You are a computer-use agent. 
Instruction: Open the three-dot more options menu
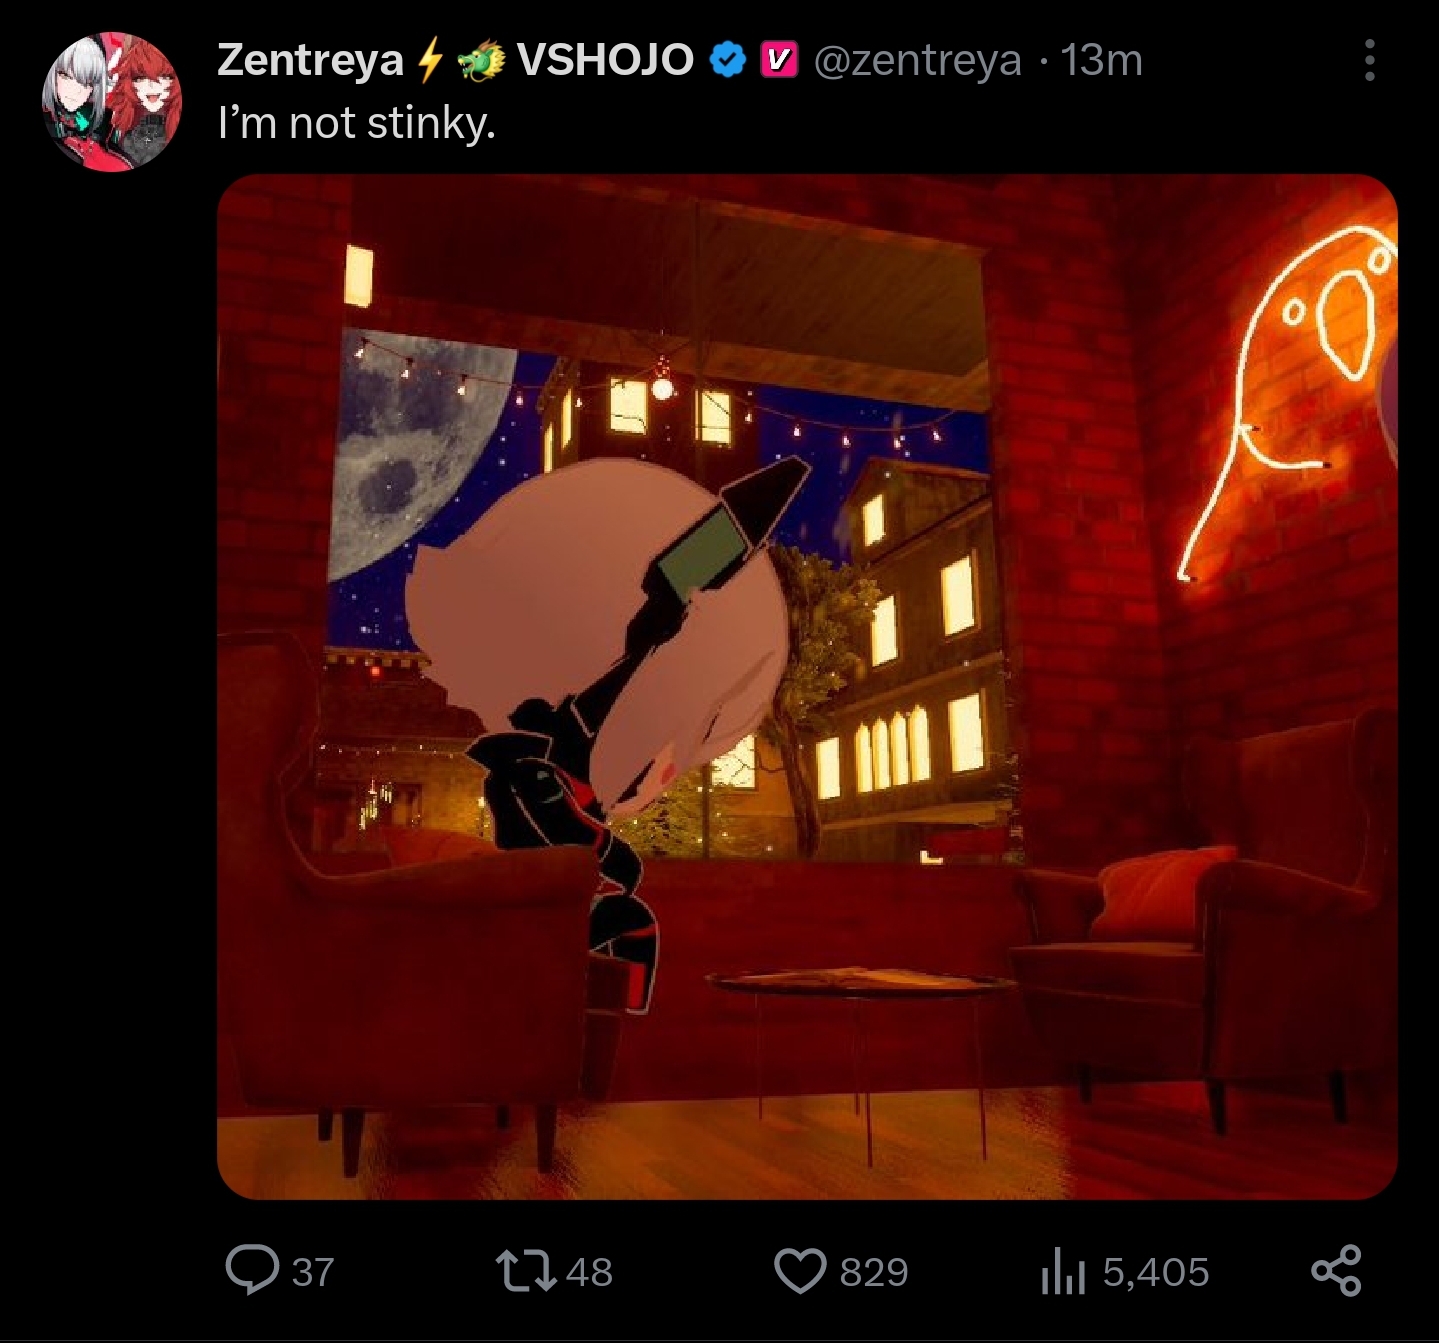click(x=1370, y=61)
